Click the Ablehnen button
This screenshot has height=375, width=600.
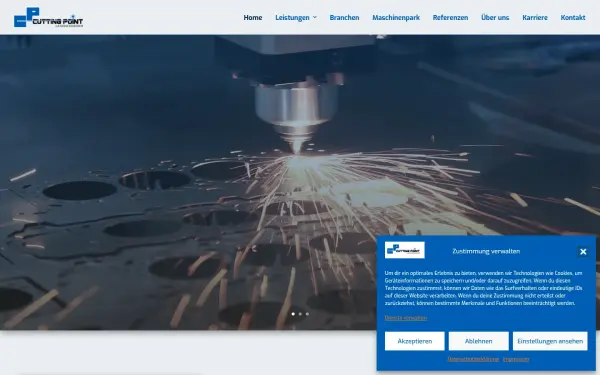pyautogui.click(x=478, y=341)
